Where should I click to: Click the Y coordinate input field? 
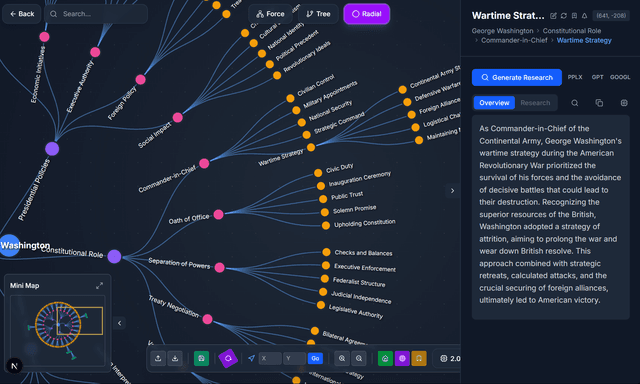click(x=294, y=358)
